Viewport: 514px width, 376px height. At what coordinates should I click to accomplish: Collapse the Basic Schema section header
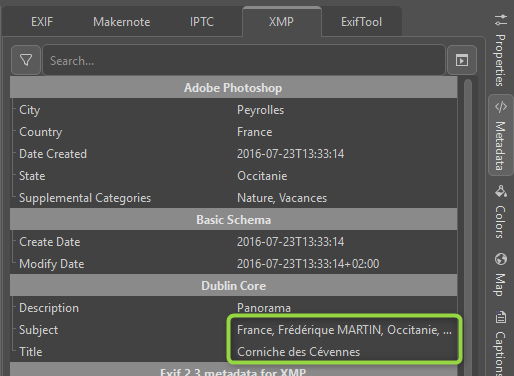pyautogui.click(x=233, y=220)
